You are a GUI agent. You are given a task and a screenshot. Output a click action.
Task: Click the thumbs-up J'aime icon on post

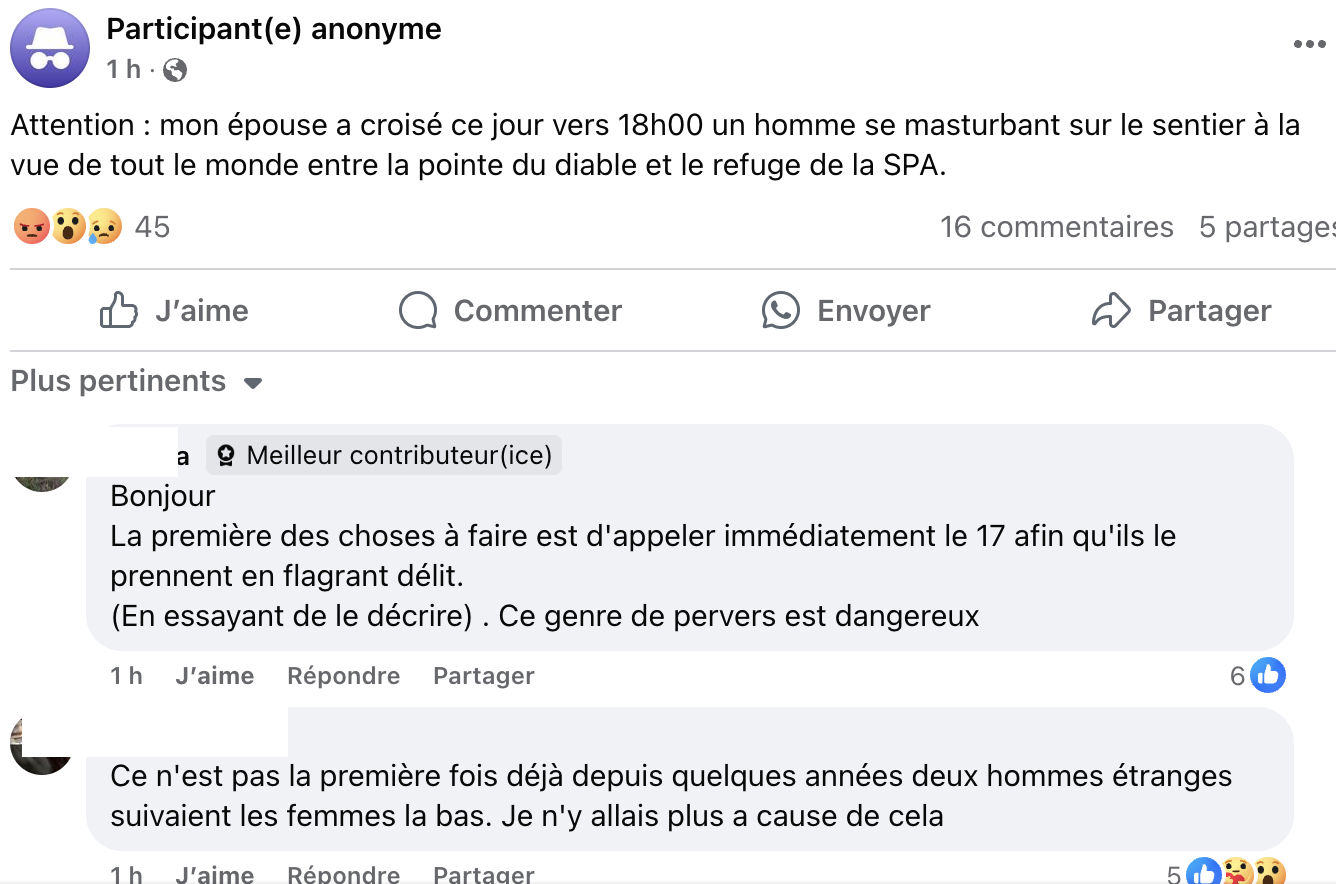click(x=119, y=311)
